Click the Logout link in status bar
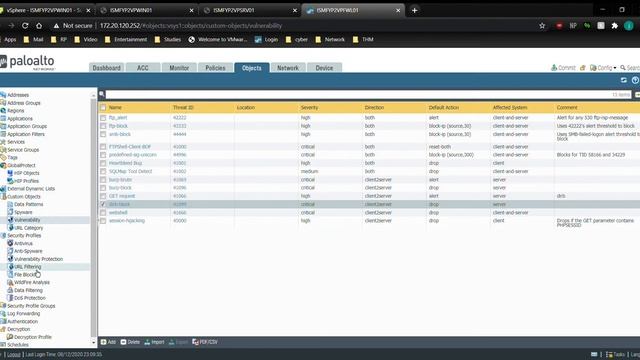The width and height of the screenshot is (640, 360). click(13, 354)
